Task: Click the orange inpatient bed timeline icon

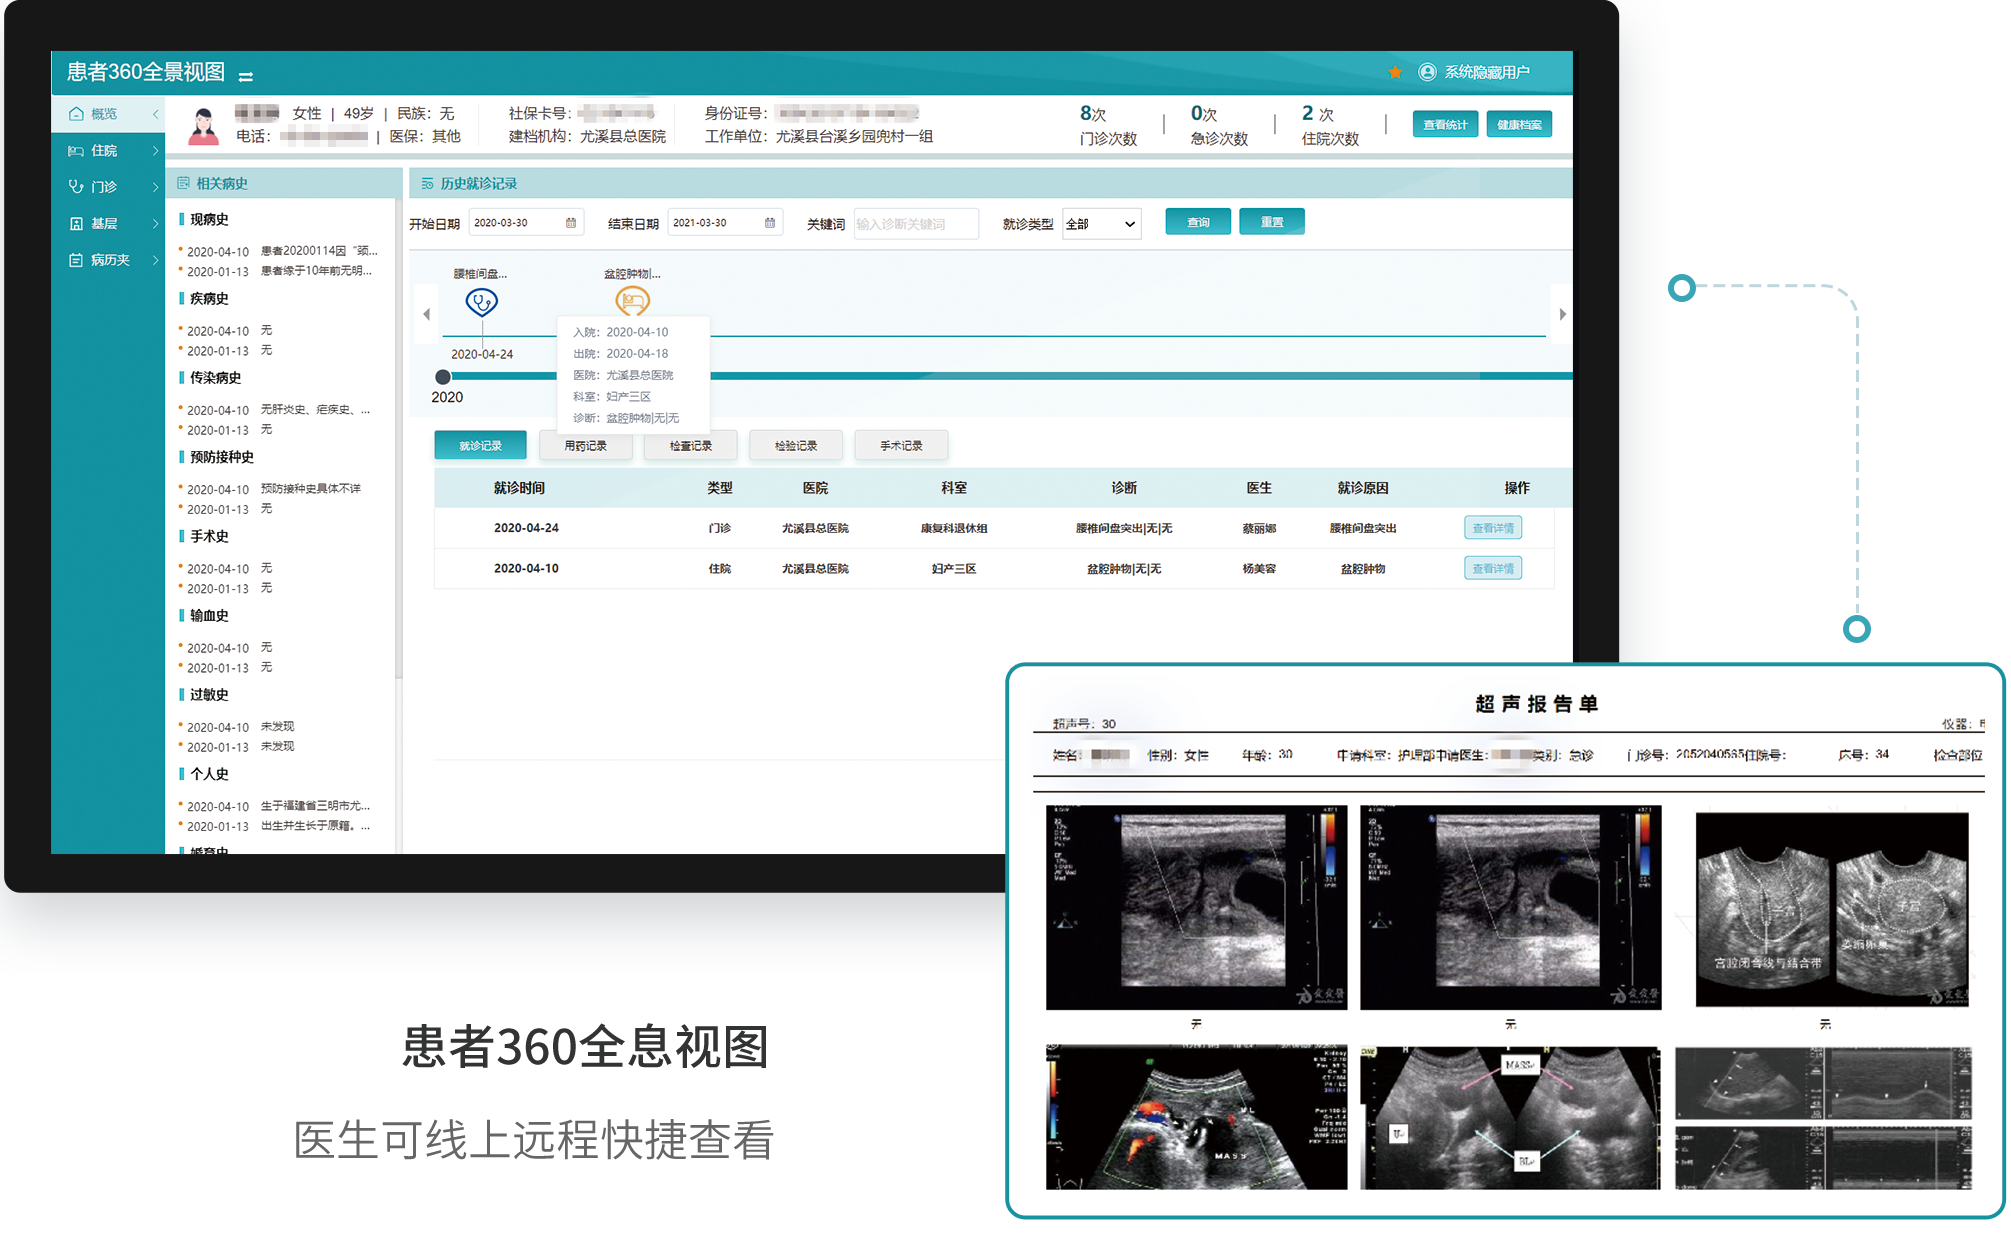Action: 632,299
